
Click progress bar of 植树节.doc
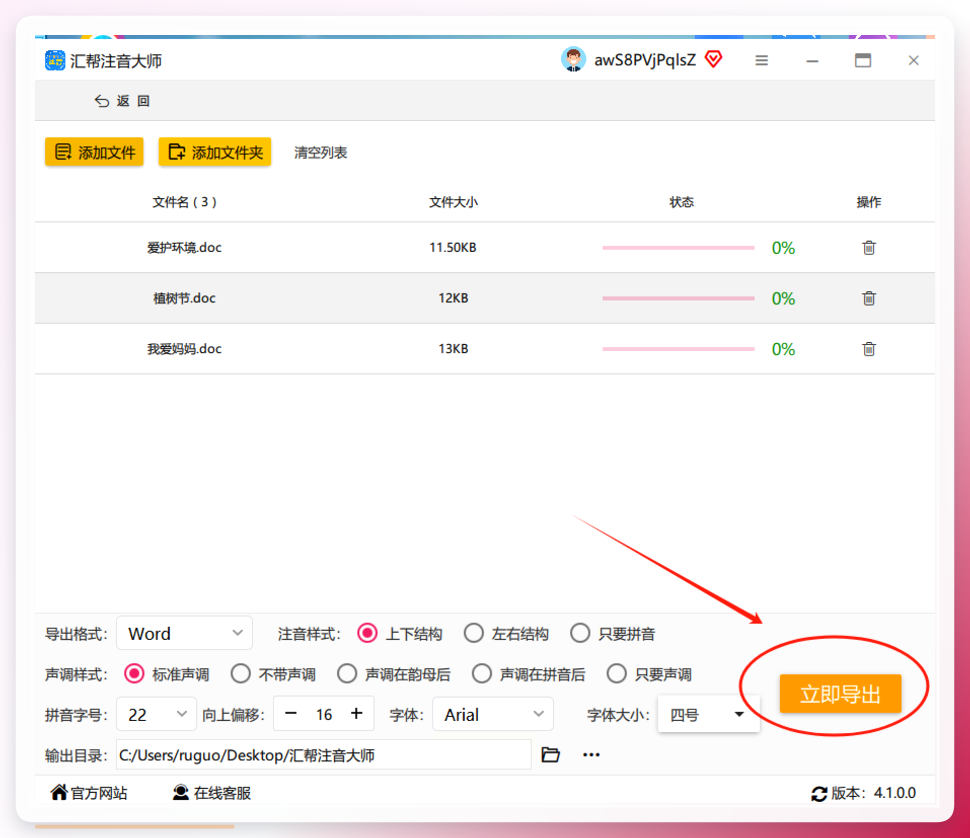[x=678, y=298]
